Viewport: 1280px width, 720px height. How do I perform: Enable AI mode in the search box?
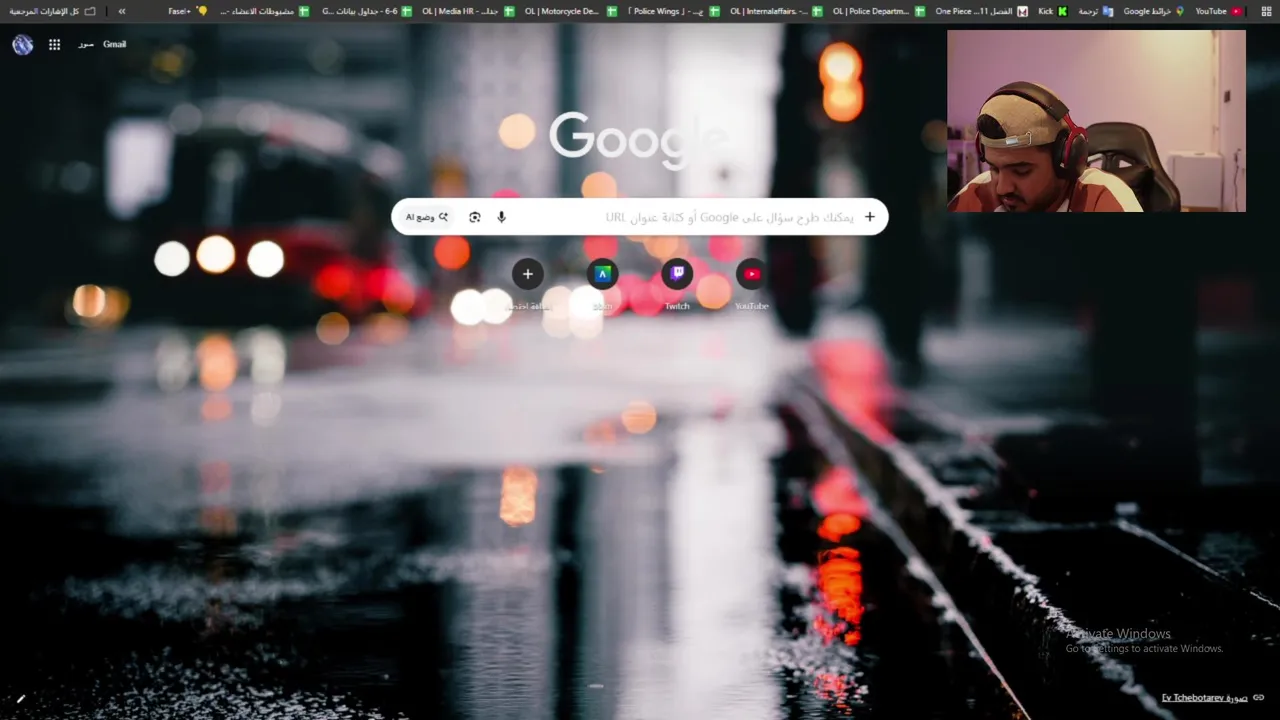click(427, 217)
